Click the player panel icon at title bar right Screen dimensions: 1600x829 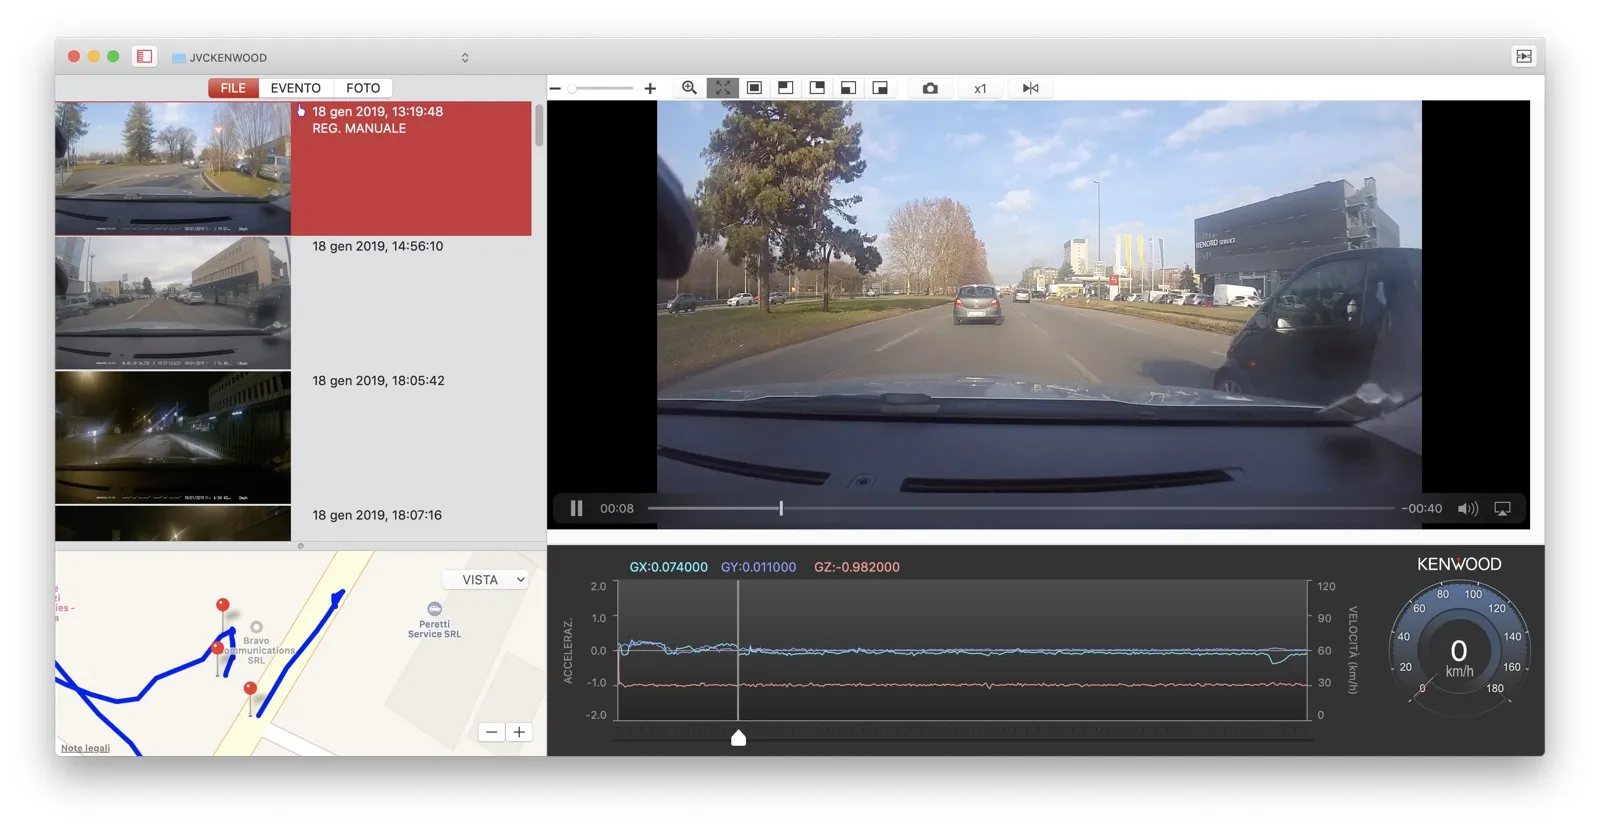1523,57
